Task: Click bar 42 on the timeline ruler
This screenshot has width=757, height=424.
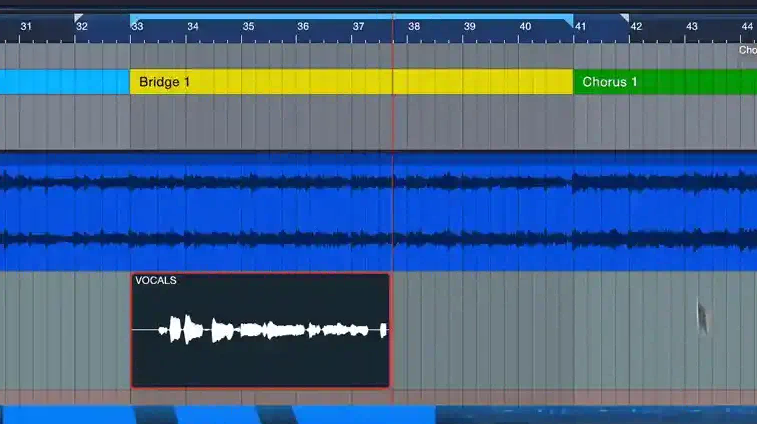Action: tap(636, 27)
